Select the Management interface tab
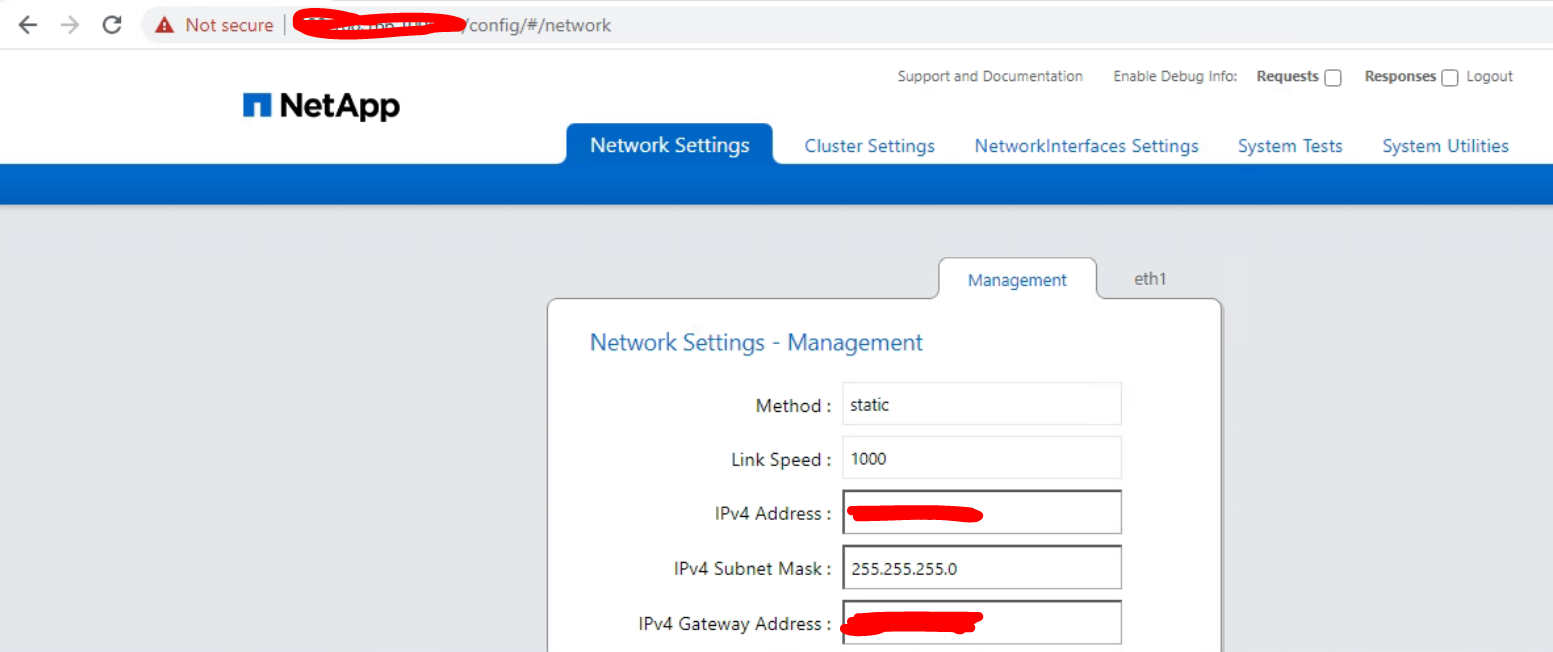Viewport: 1553px width, 652px height. (x=1017, y=280)
